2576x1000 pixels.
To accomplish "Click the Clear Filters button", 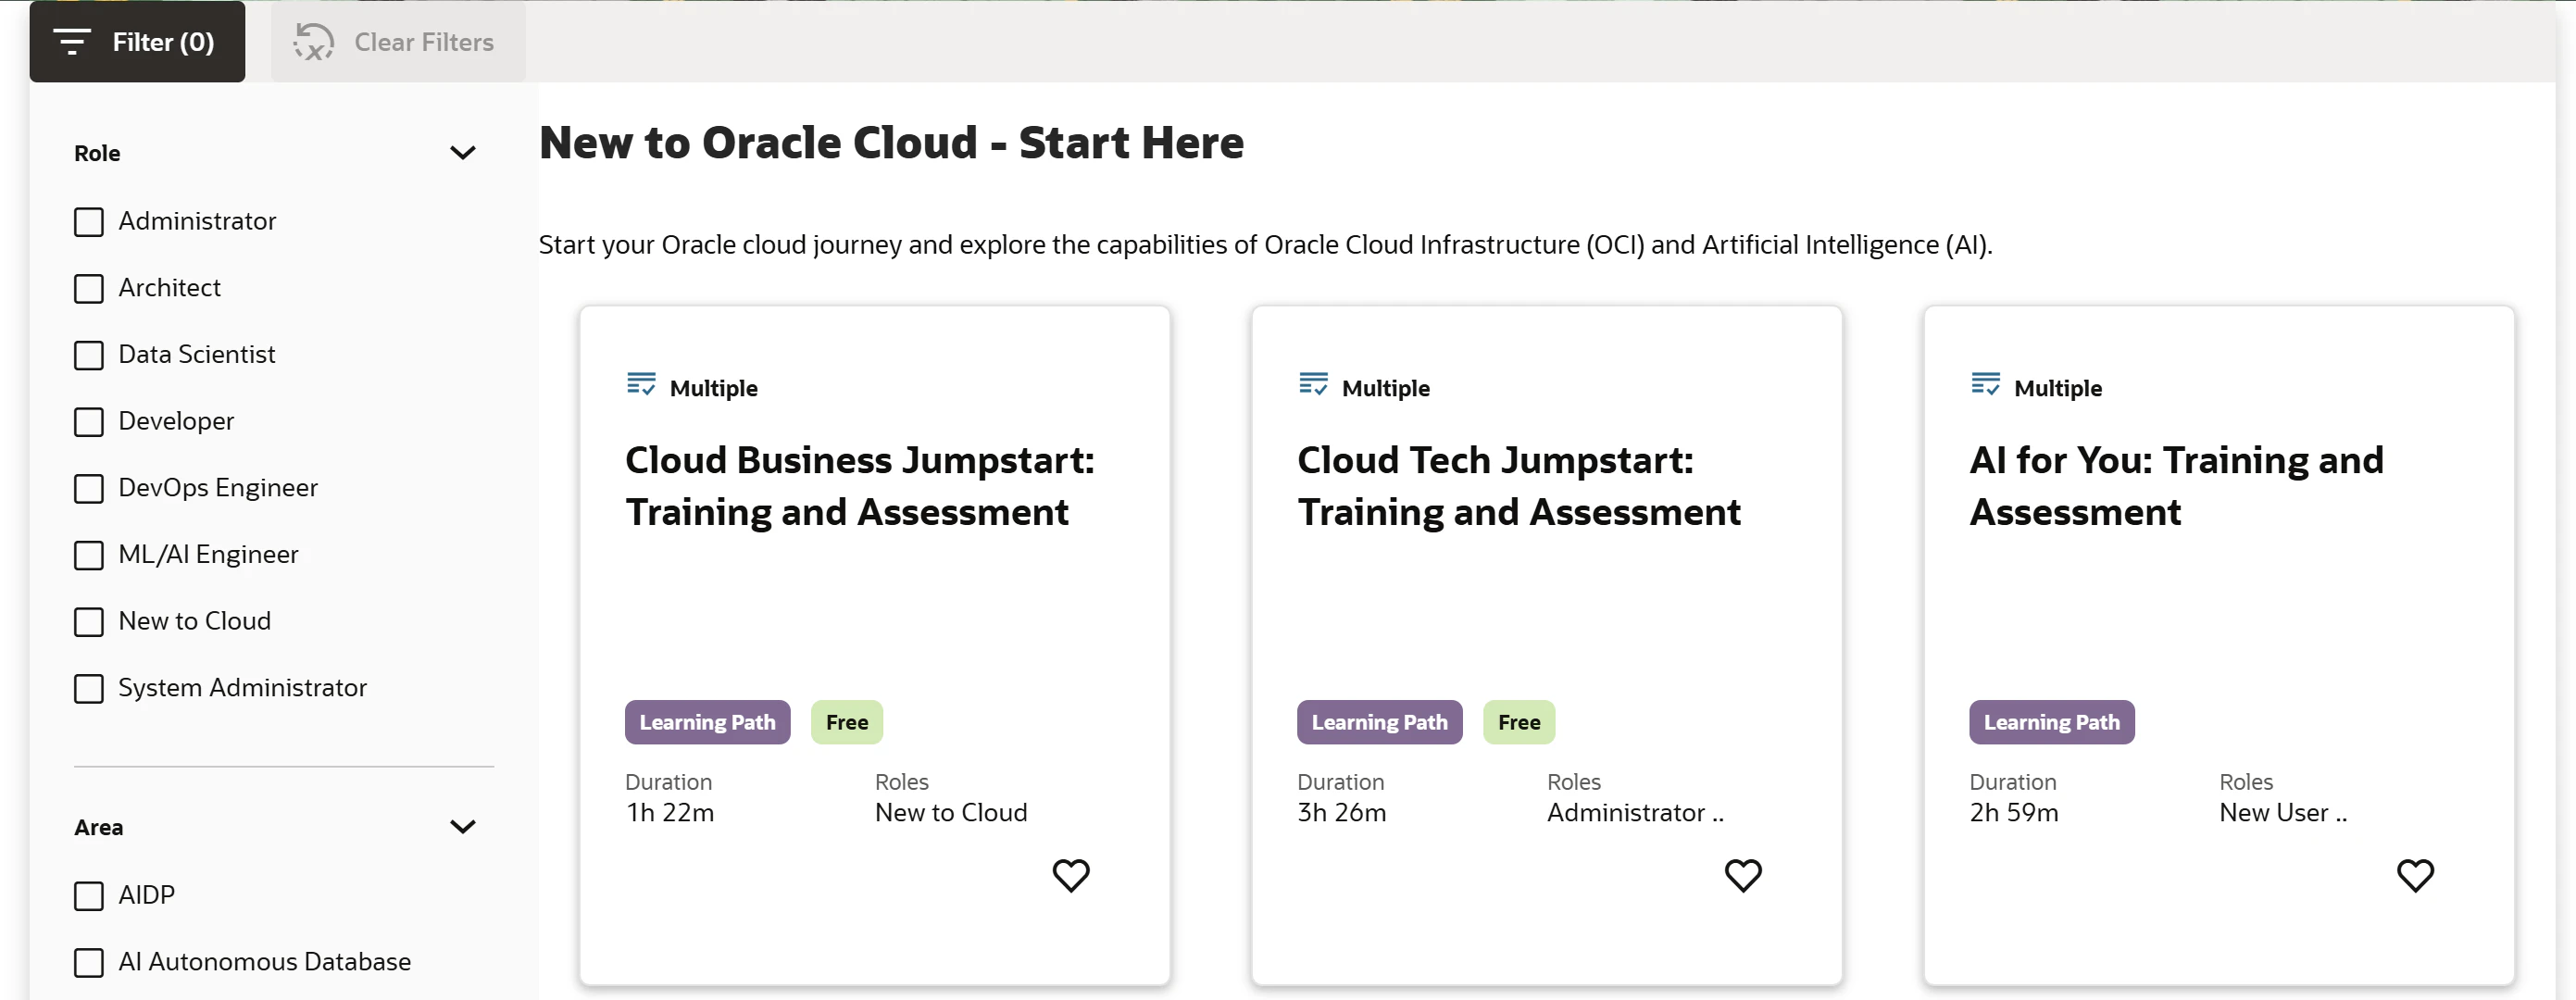I will pos(398,42).
